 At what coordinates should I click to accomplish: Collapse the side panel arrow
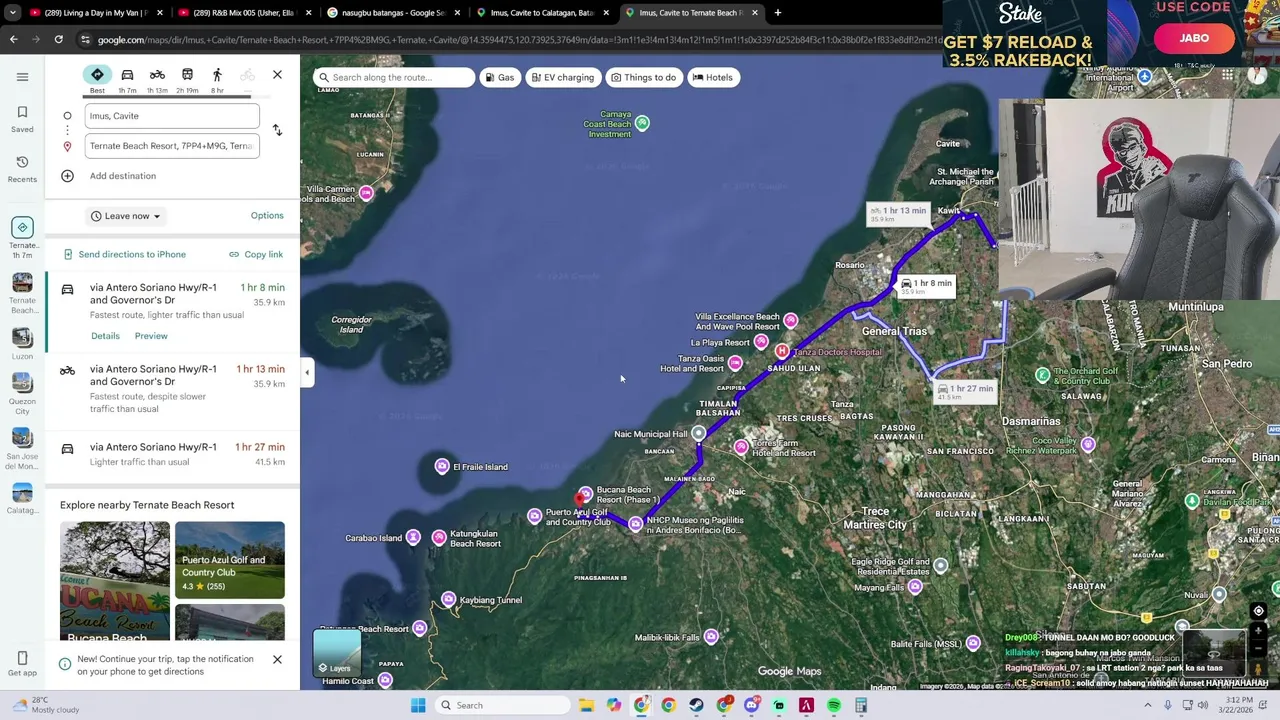[x=307, y=373]
